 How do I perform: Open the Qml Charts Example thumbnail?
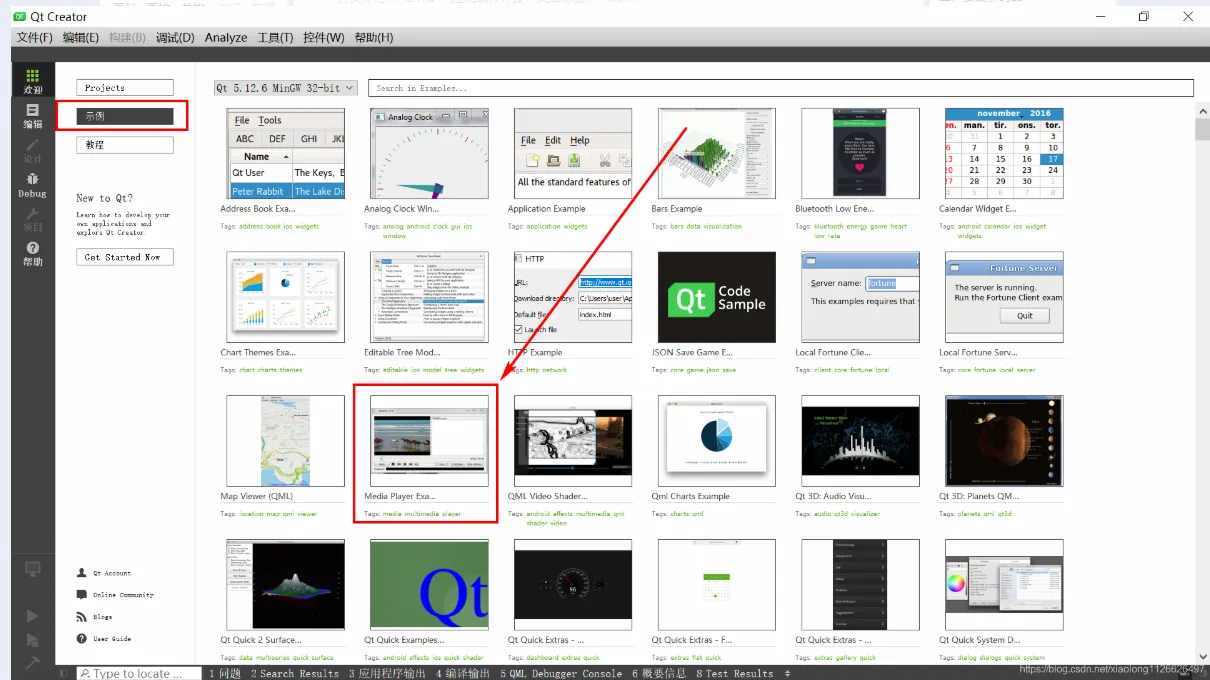[717, 441]
